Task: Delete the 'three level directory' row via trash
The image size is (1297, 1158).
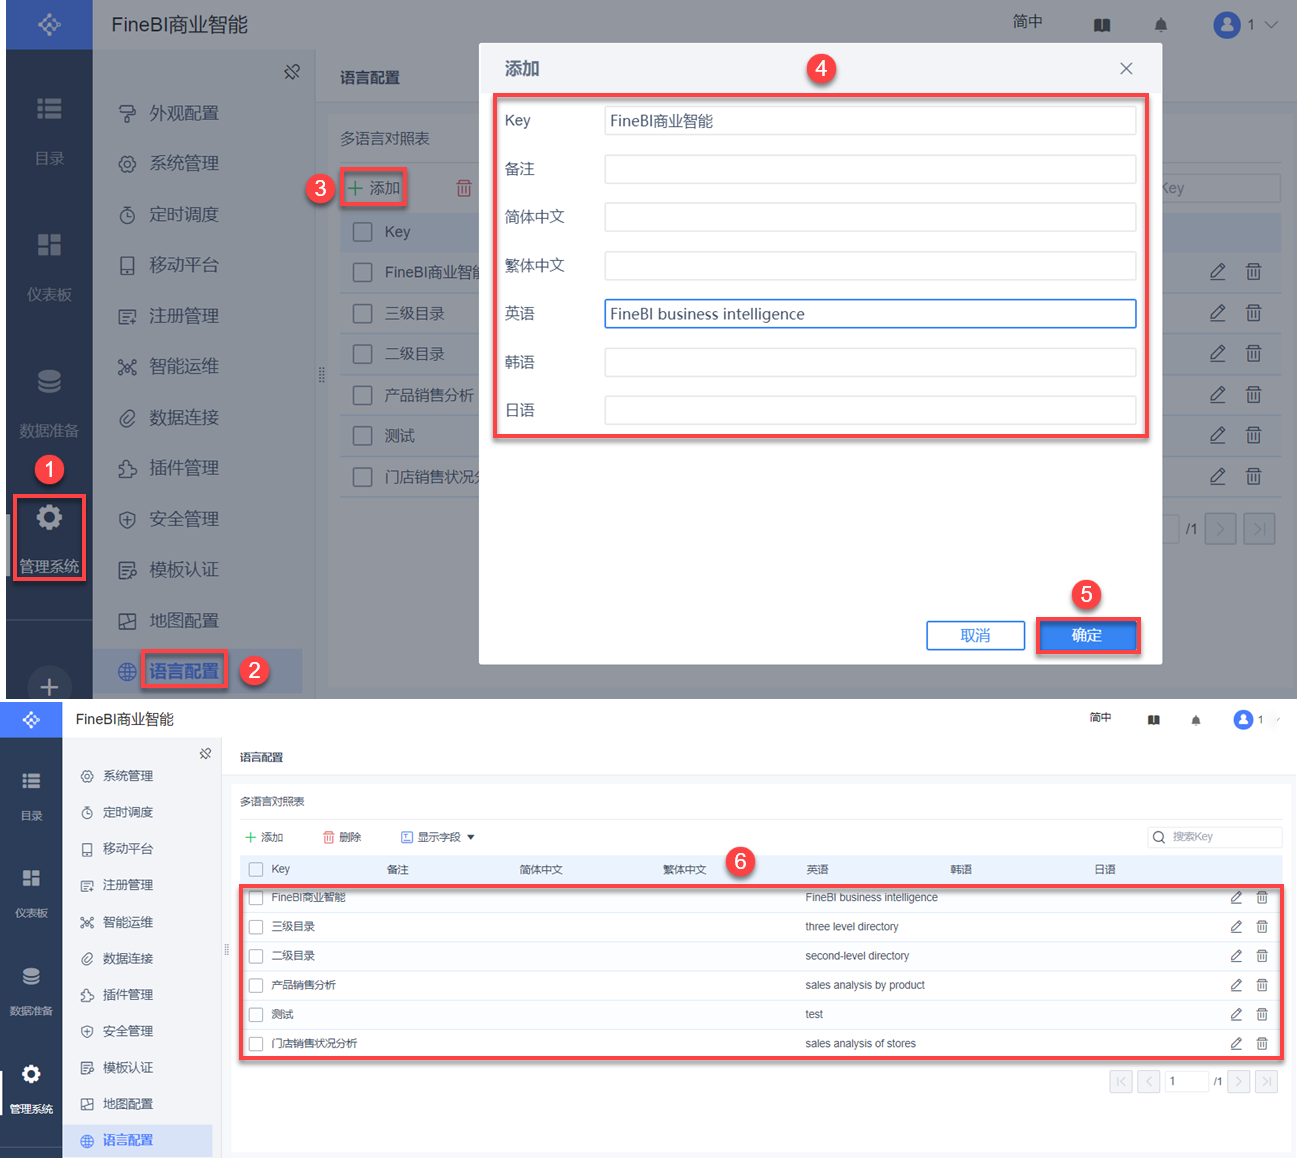Action: pyautogui.click(x=1262, y=927)
